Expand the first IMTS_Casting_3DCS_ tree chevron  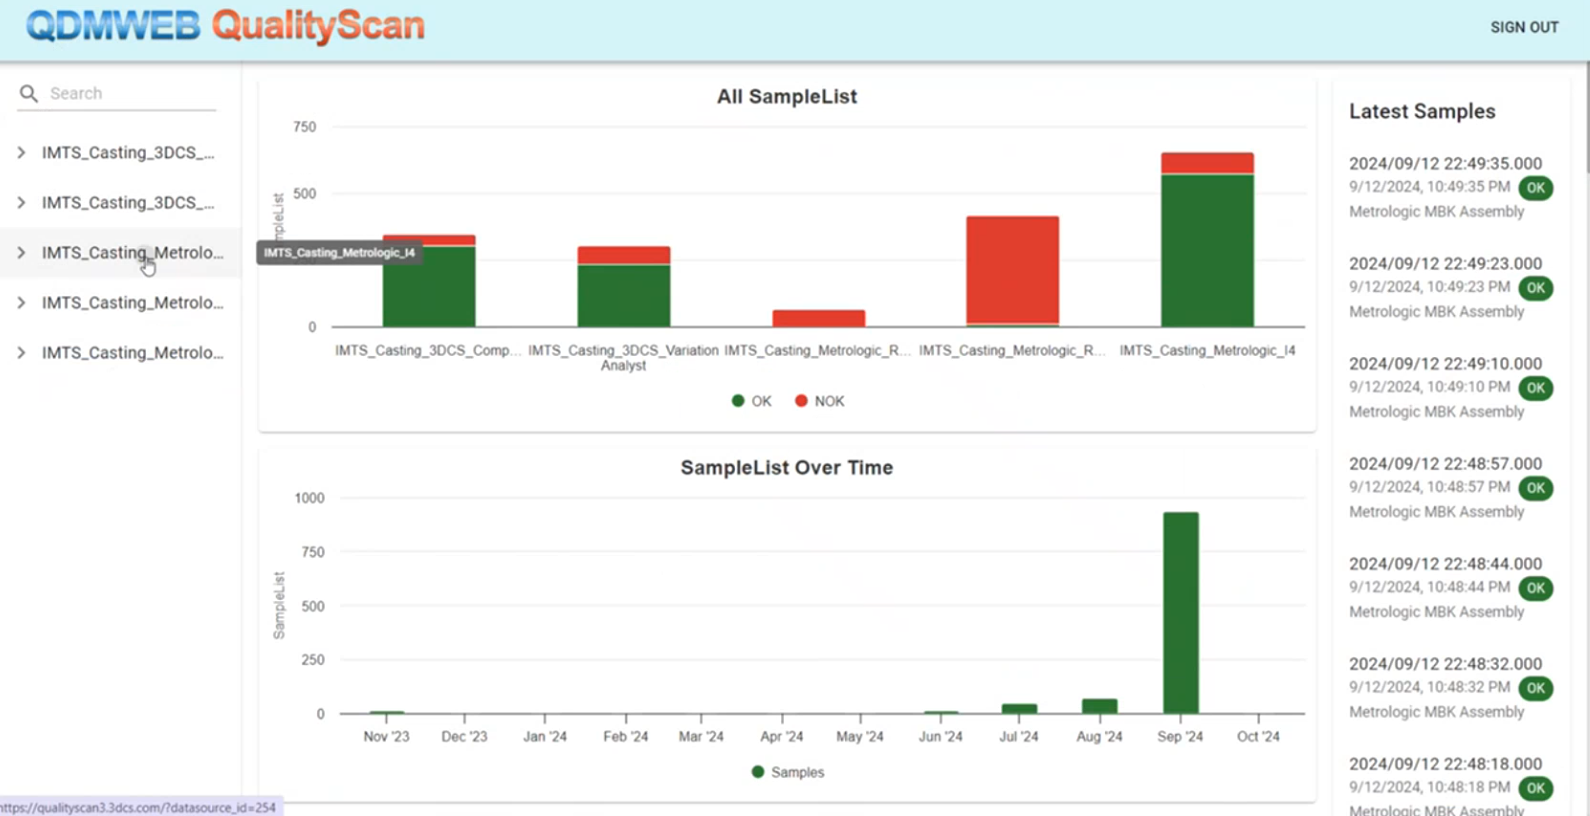[21, 153]
